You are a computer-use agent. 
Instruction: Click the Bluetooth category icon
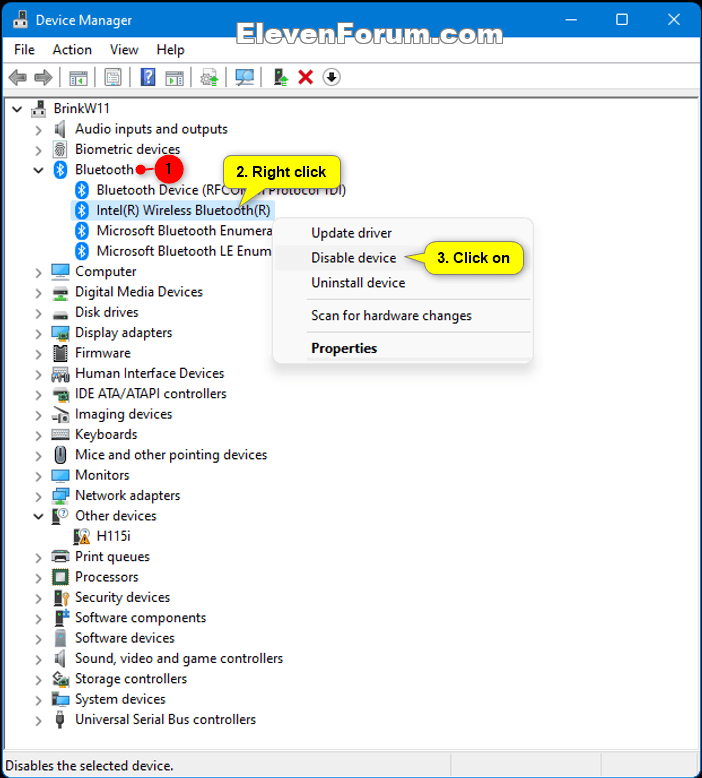60,170
